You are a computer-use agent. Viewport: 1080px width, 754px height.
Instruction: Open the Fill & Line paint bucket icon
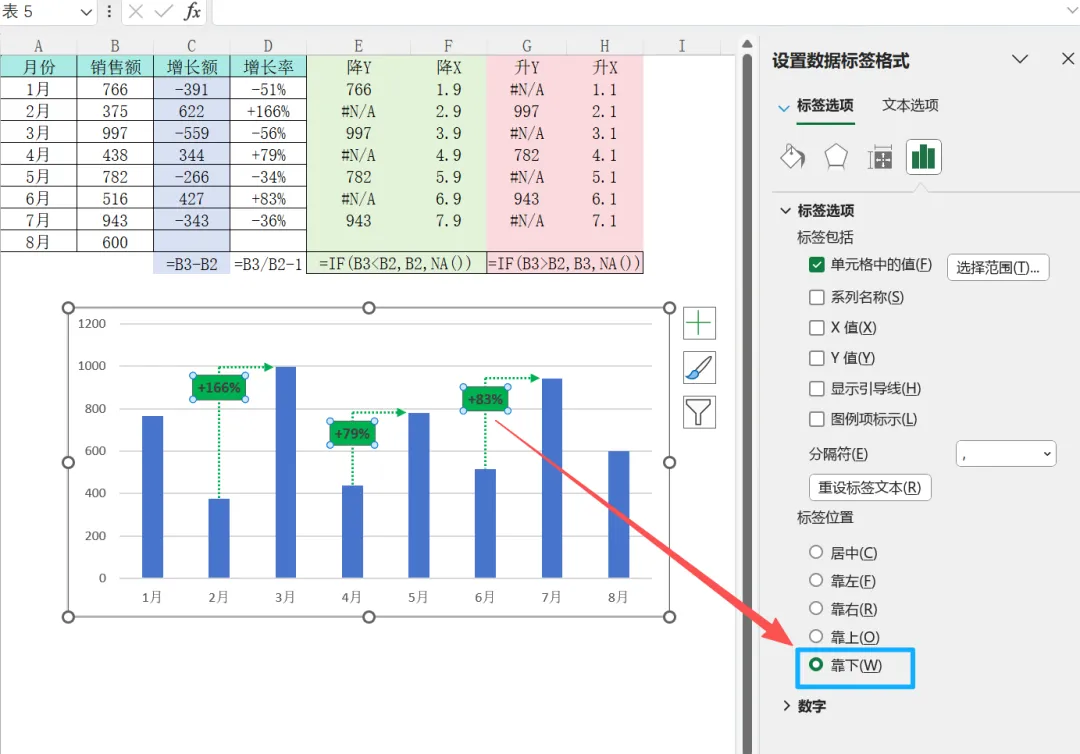(x=792, y=157)
